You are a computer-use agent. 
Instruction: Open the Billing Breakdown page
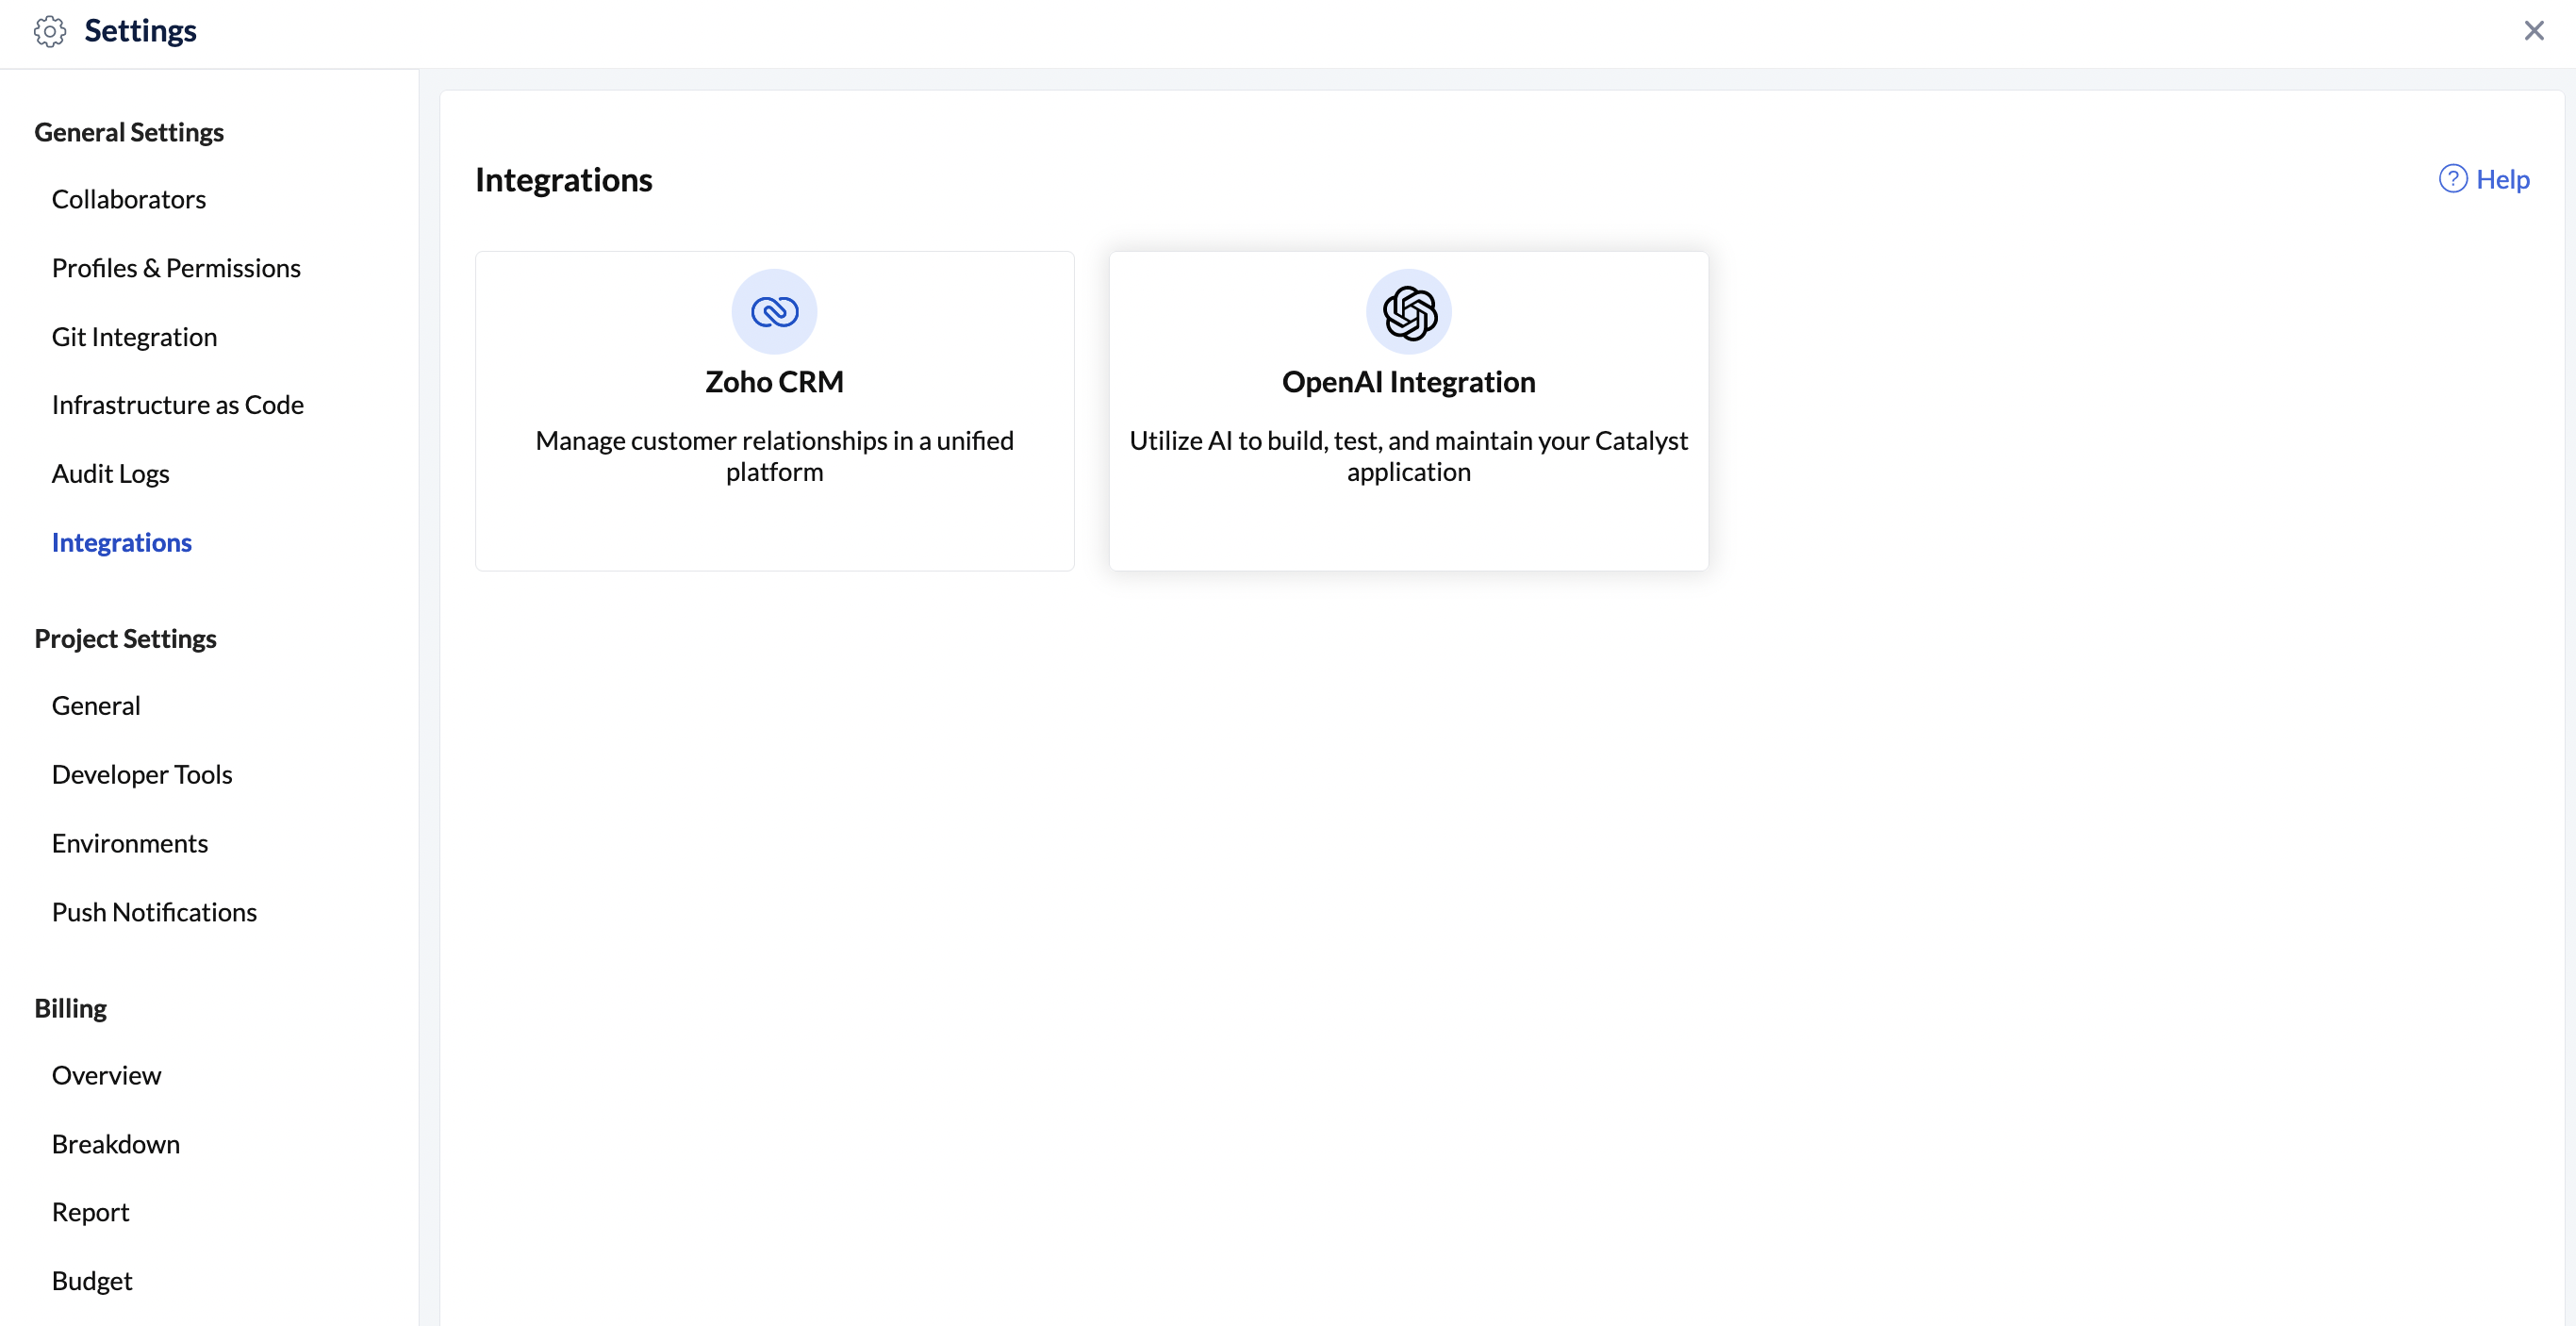tap(115, 1142)
